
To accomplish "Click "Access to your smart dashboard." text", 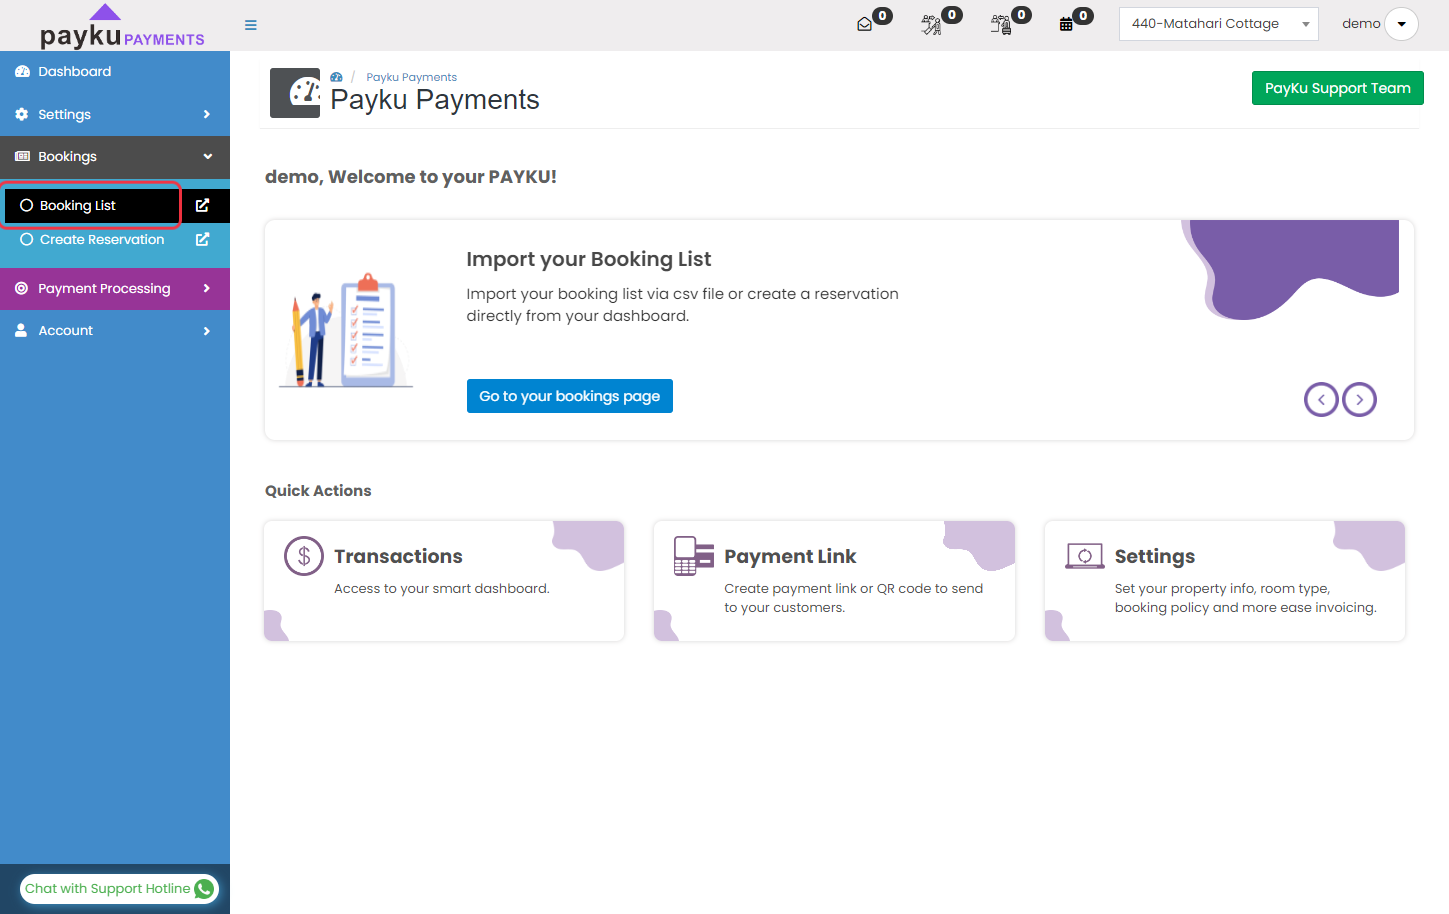I will [442, 589].
